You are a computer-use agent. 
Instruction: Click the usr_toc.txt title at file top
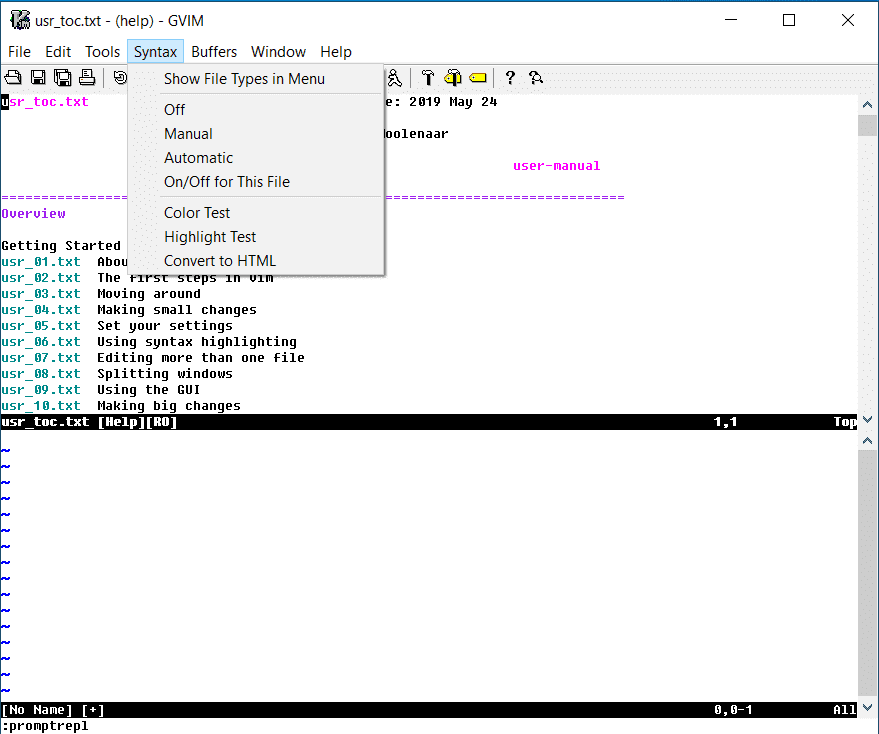45,102
